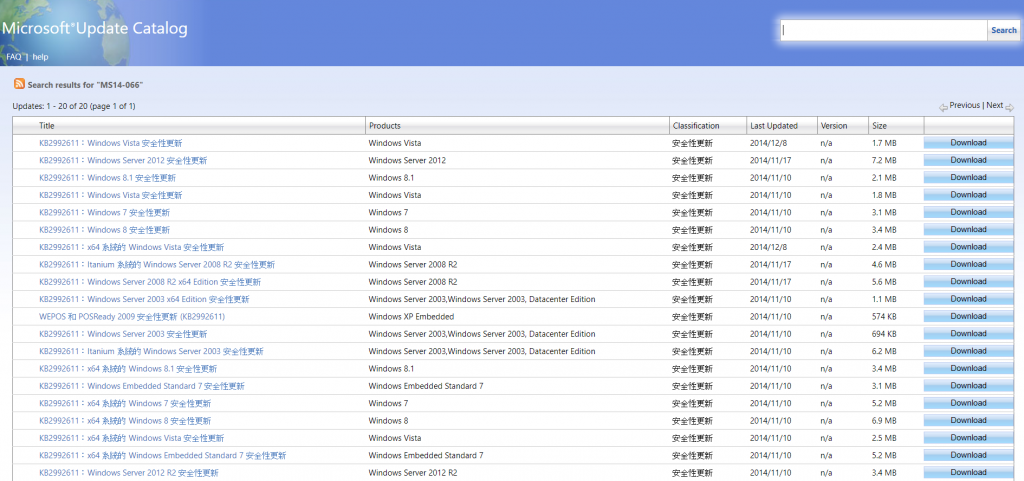Download the 2.4 MB x64 Windows Vista update
1024x481 pixels.
click(x=968, y=247)
